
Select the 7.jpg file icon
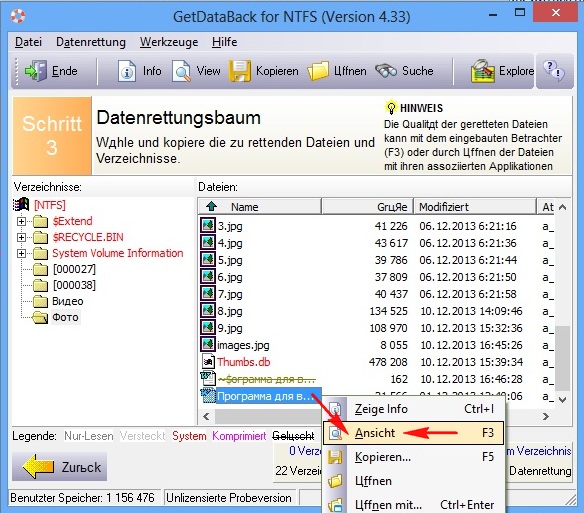click(208, 294)
